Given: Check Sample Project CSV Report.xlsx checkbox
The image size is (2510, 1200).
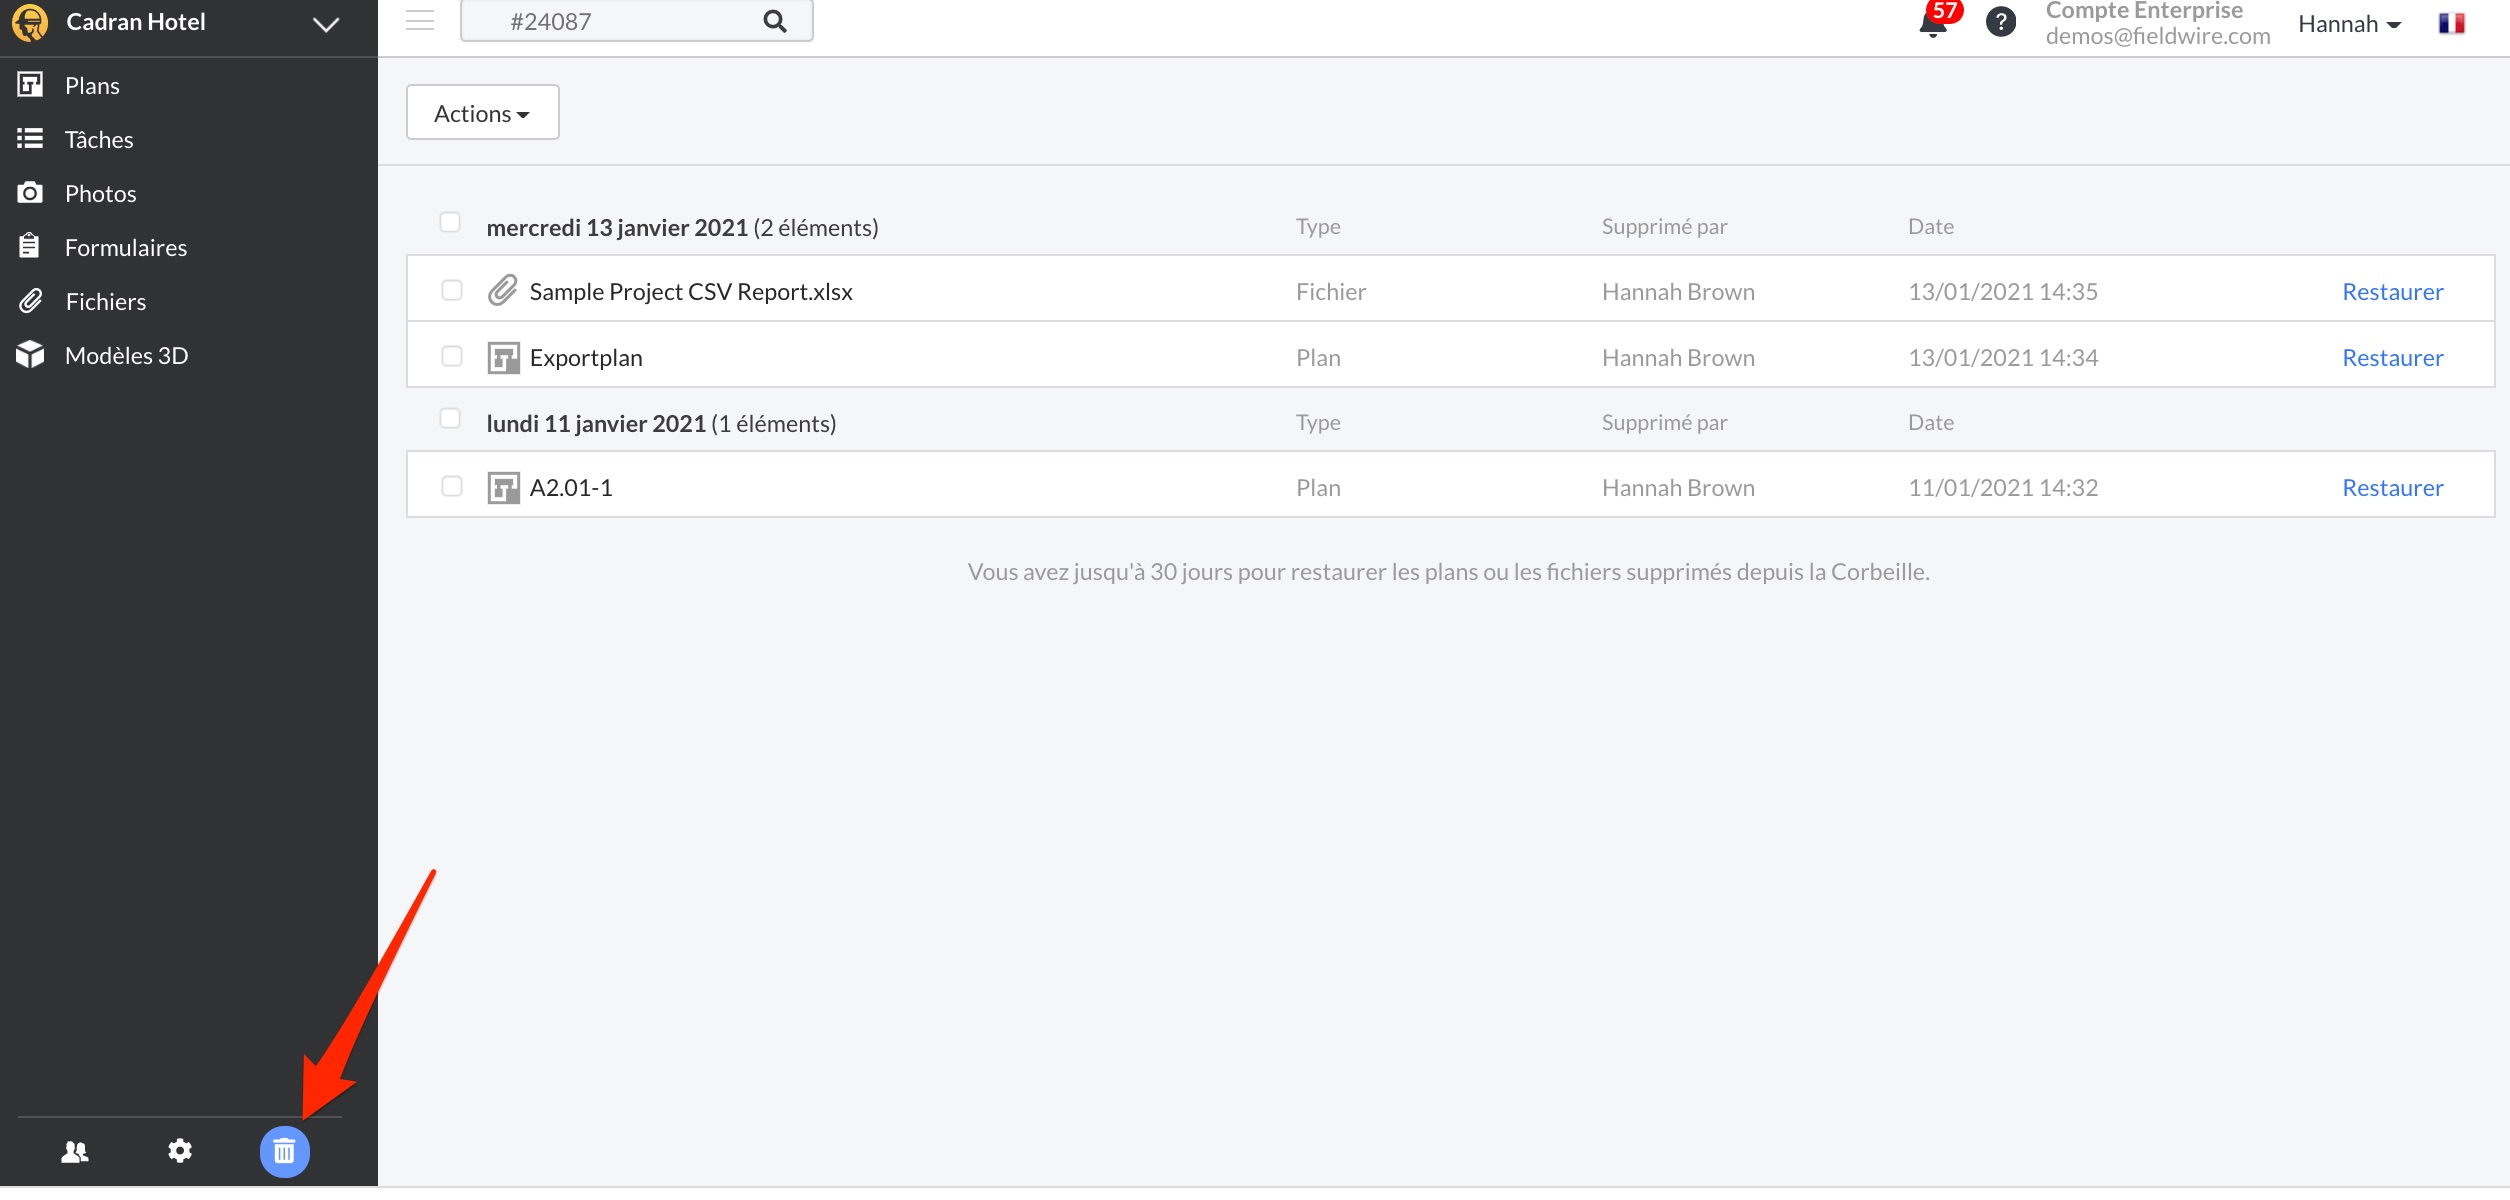Looking at the screenshot, I should [x=452, y=290].
